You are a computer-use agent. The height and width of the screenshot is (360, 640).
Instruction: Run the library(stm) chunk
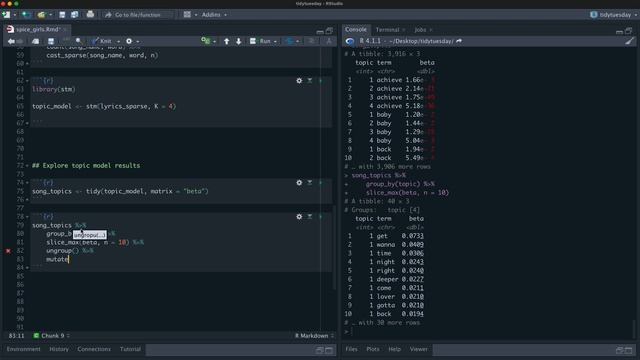click(x=320, y=81)
